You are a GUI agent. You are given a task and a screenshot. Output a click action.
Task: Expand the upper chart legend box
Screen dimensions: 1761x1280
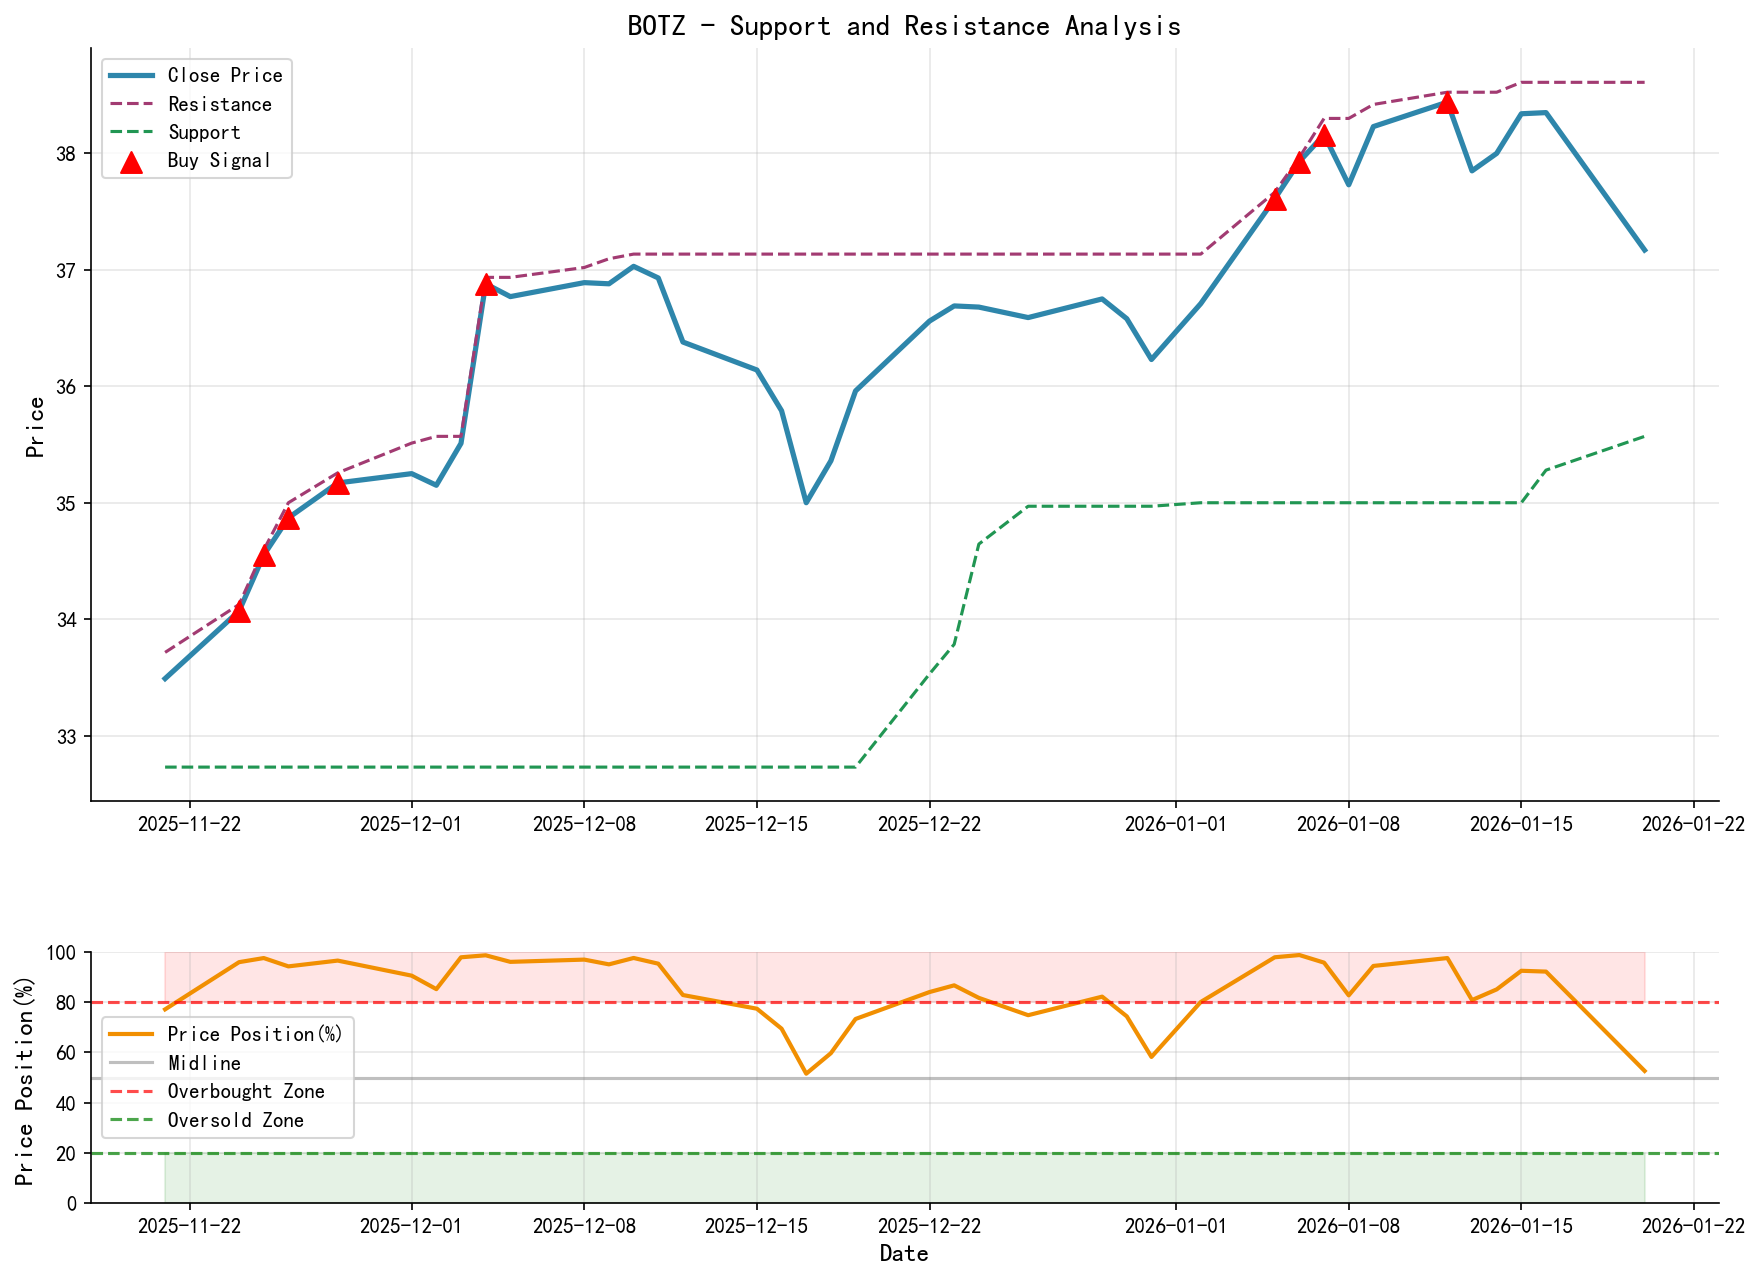(x=196, y=117)
